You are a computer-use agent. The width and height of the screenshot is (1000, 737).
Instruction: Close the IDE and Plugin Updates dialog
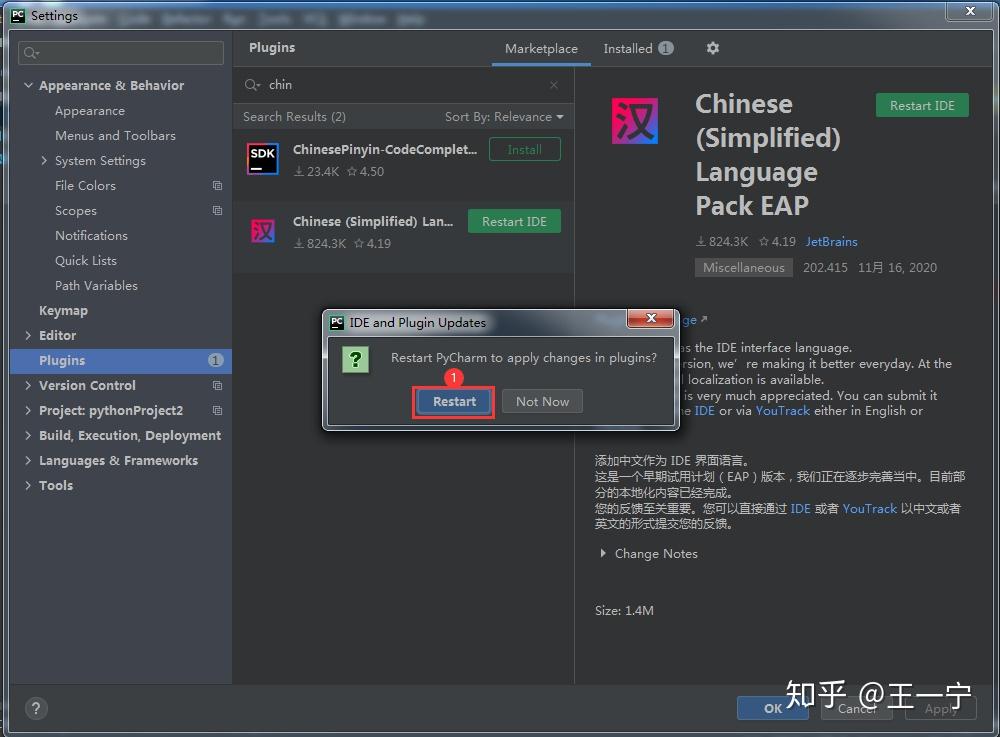(x=651, y=317)
